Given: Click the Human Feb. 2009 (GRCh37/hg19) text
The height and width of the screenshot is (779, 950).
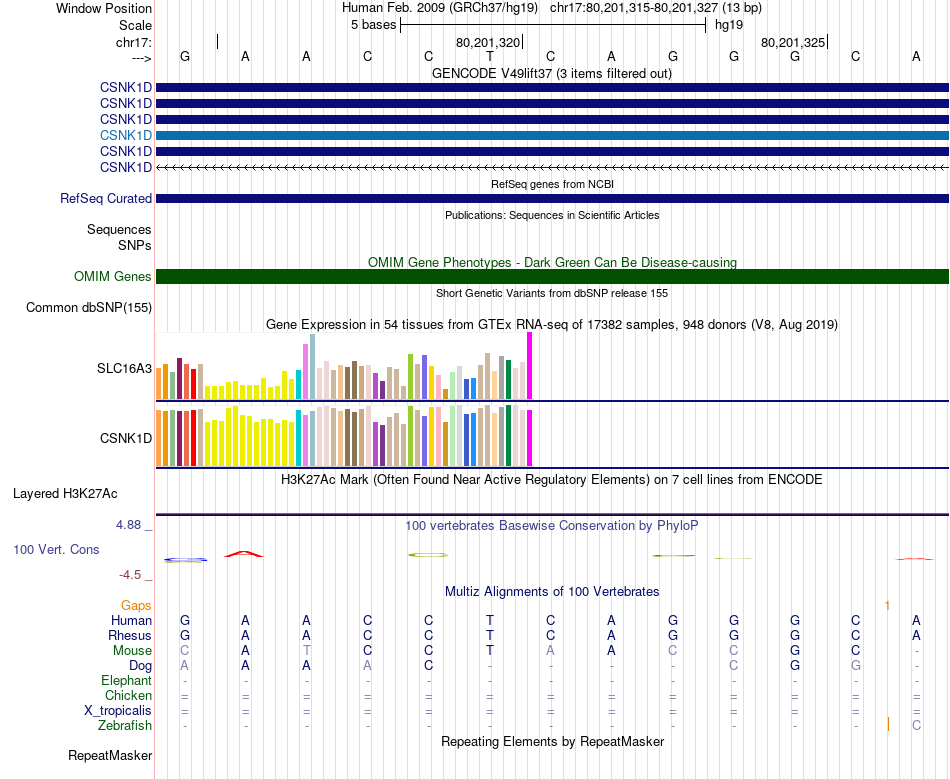Looking at the screenshot, I should point(440,8).
